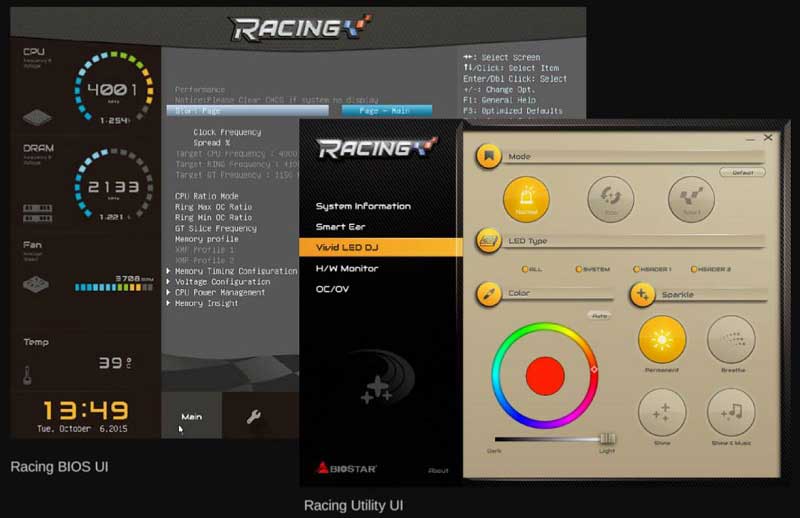
Task: Open the About link in utility
Action: click(438, 471)
